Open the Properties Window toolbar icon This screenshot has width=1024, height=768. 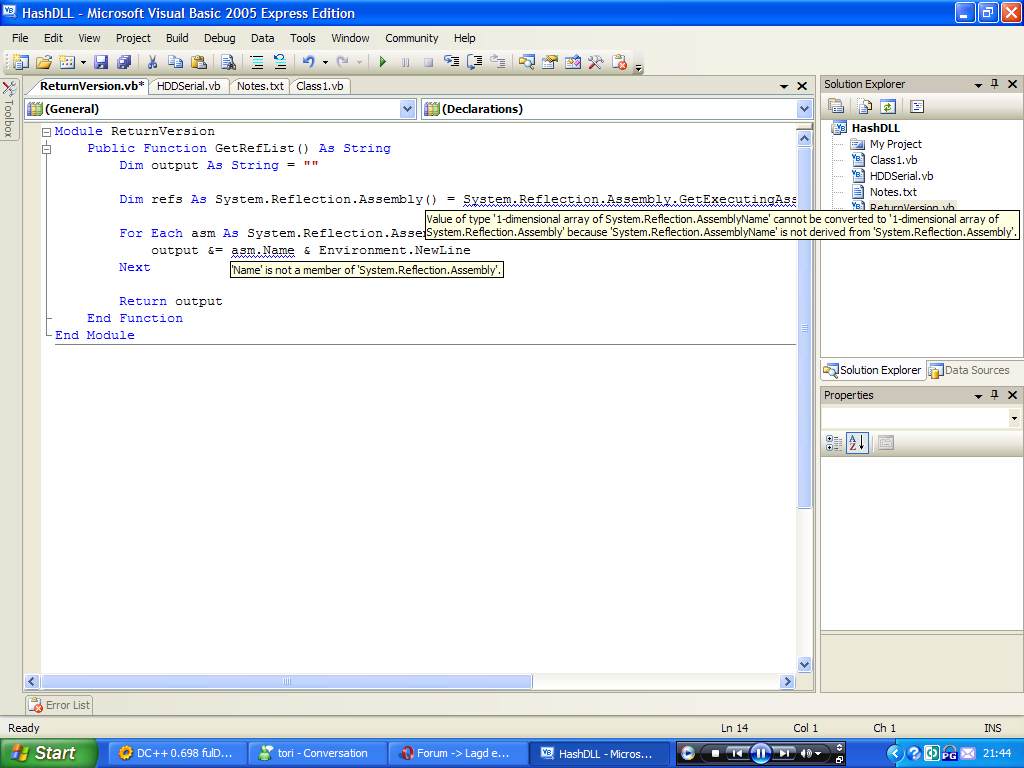(x=549, y=62)
